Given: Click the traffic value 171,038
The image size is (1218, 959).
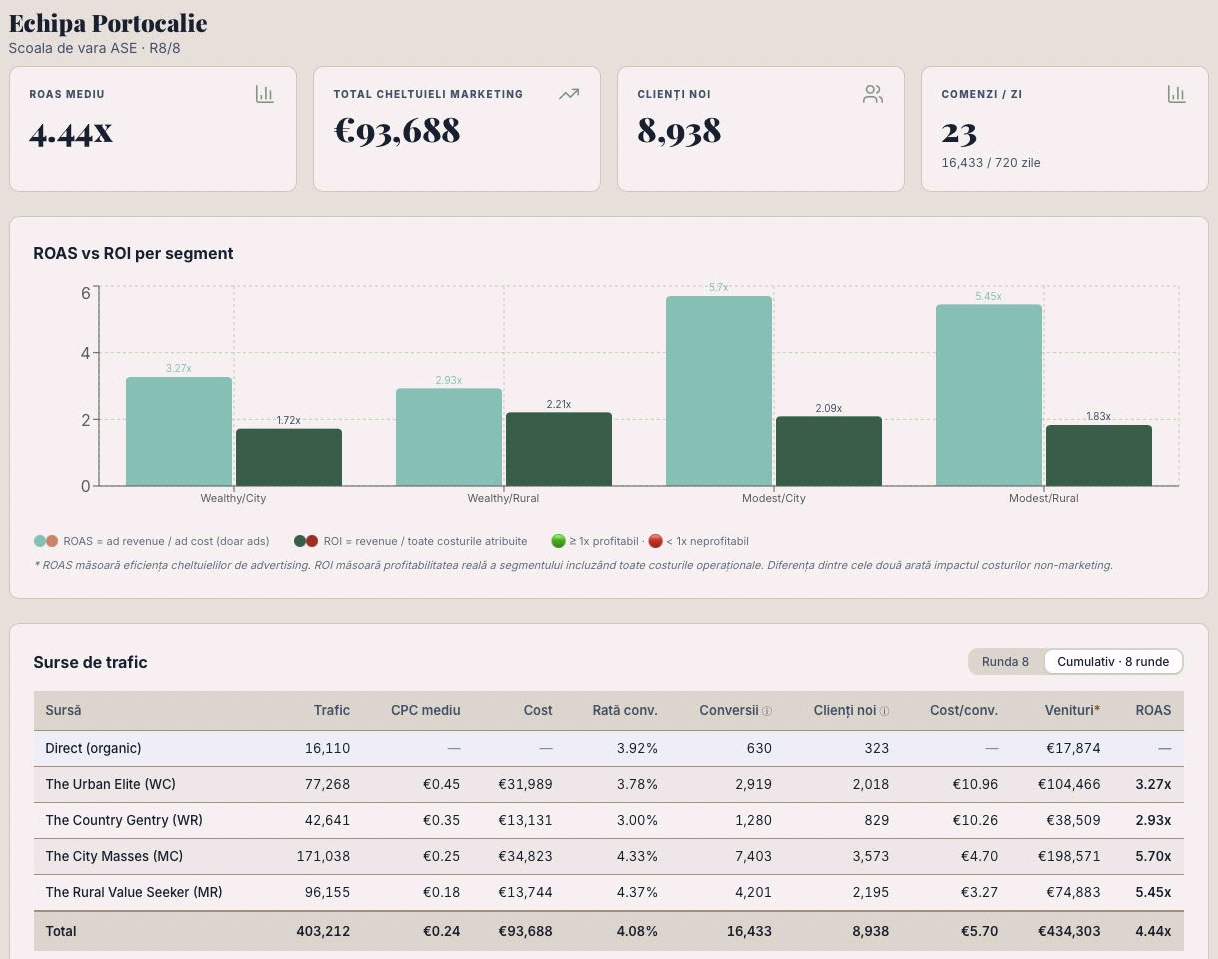Looking at the screenshot, I should 323,856.
